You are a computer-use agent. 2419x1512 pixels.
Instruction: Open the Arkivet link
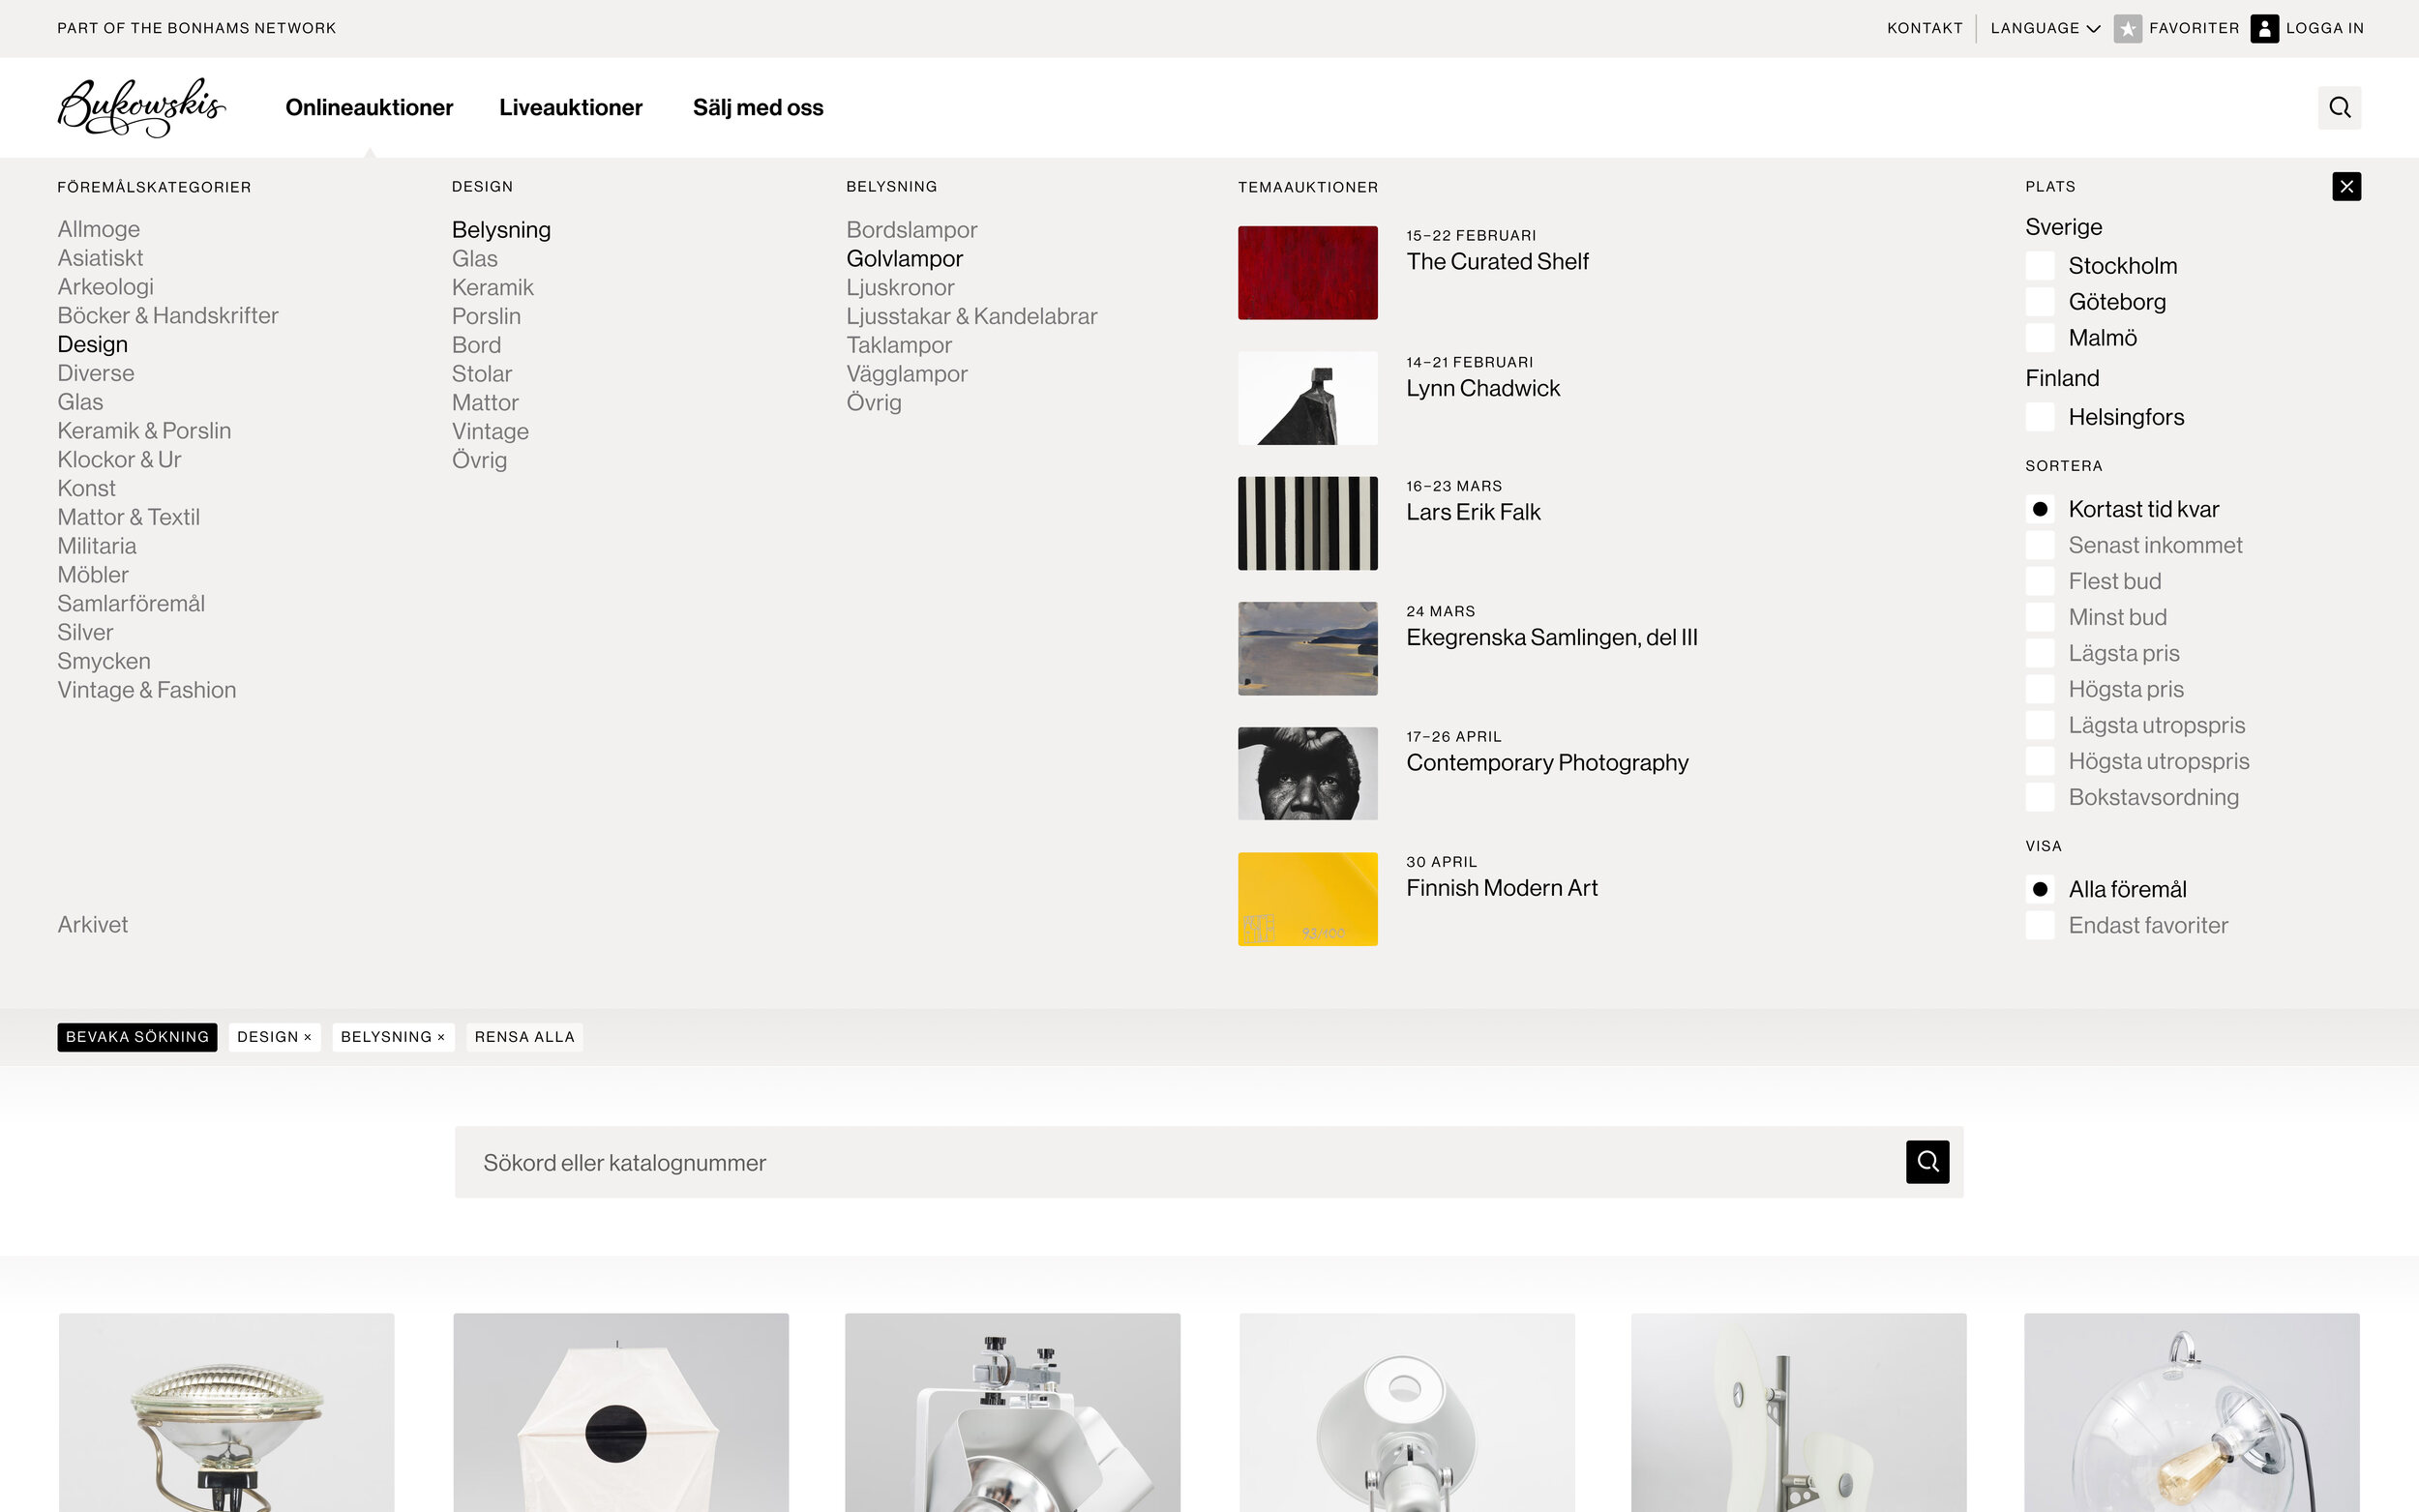(x=92, y=924)
